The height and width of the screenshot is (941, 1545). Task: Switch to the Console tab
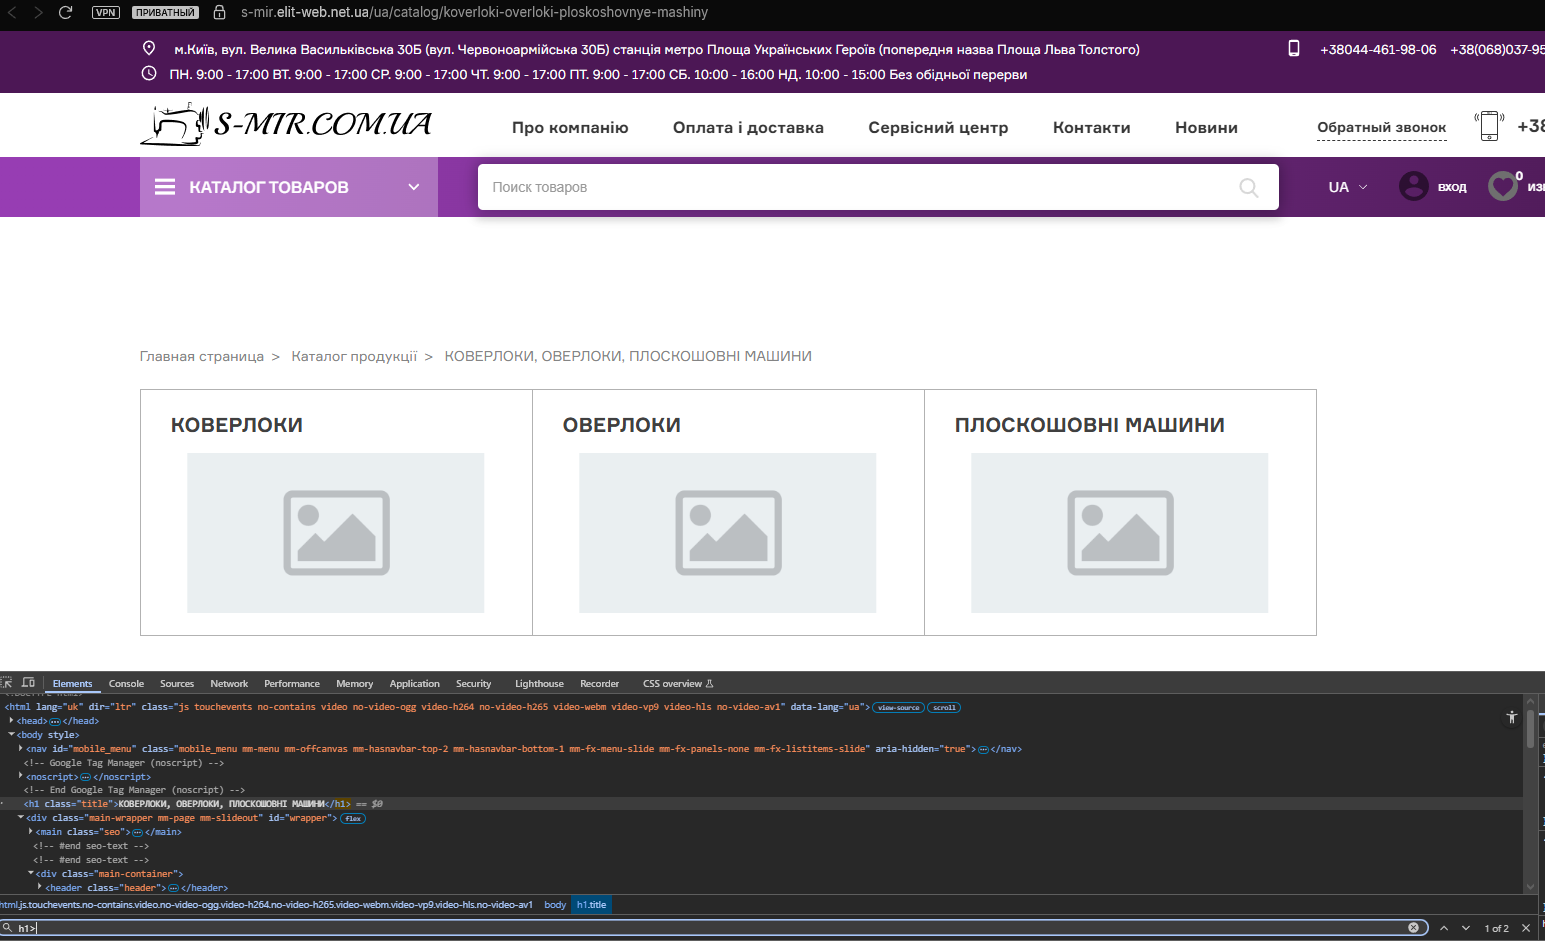coord(126,684)
